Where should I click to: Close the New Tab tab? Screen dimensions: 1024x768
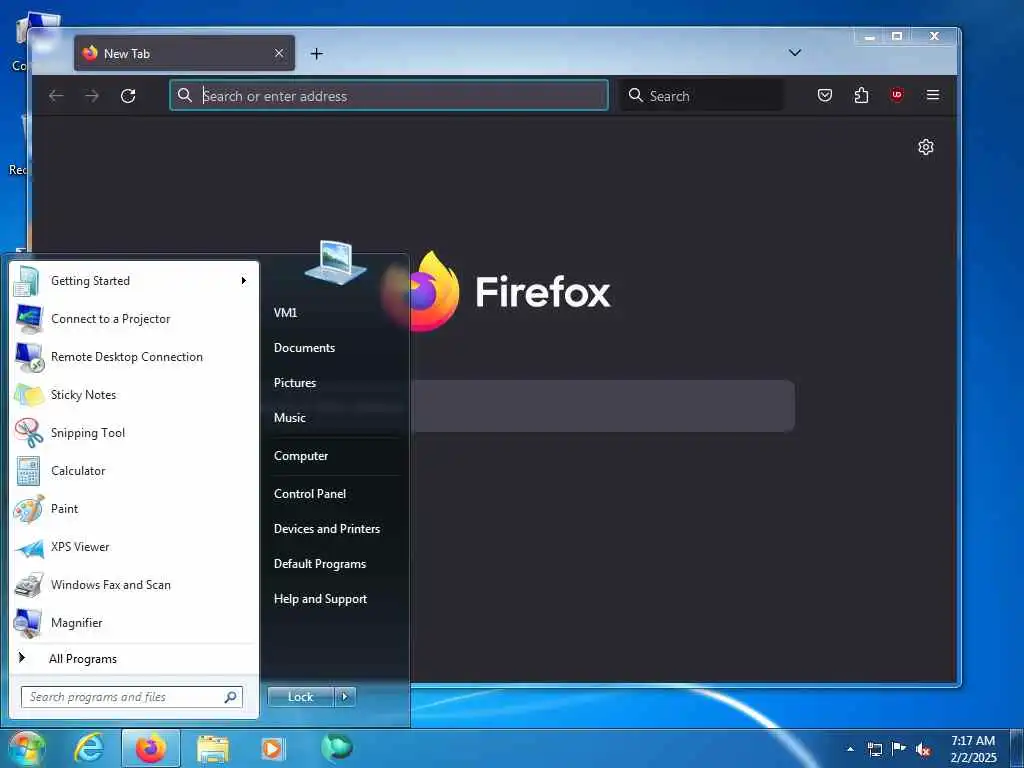[279, 54]
